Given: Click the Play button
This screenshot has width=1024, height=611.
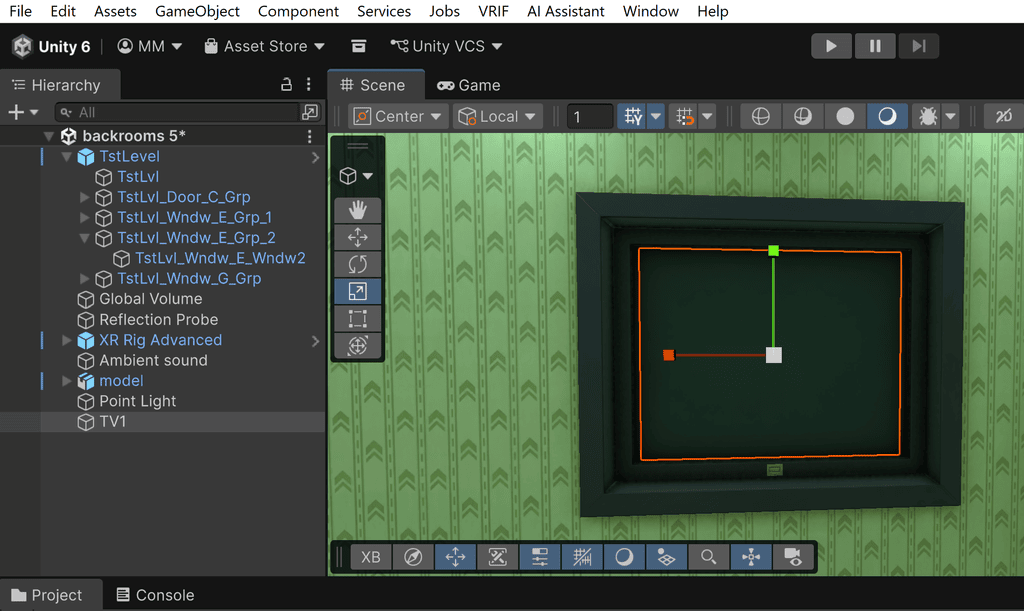Looking at the screenshot, I should point(831,46).
